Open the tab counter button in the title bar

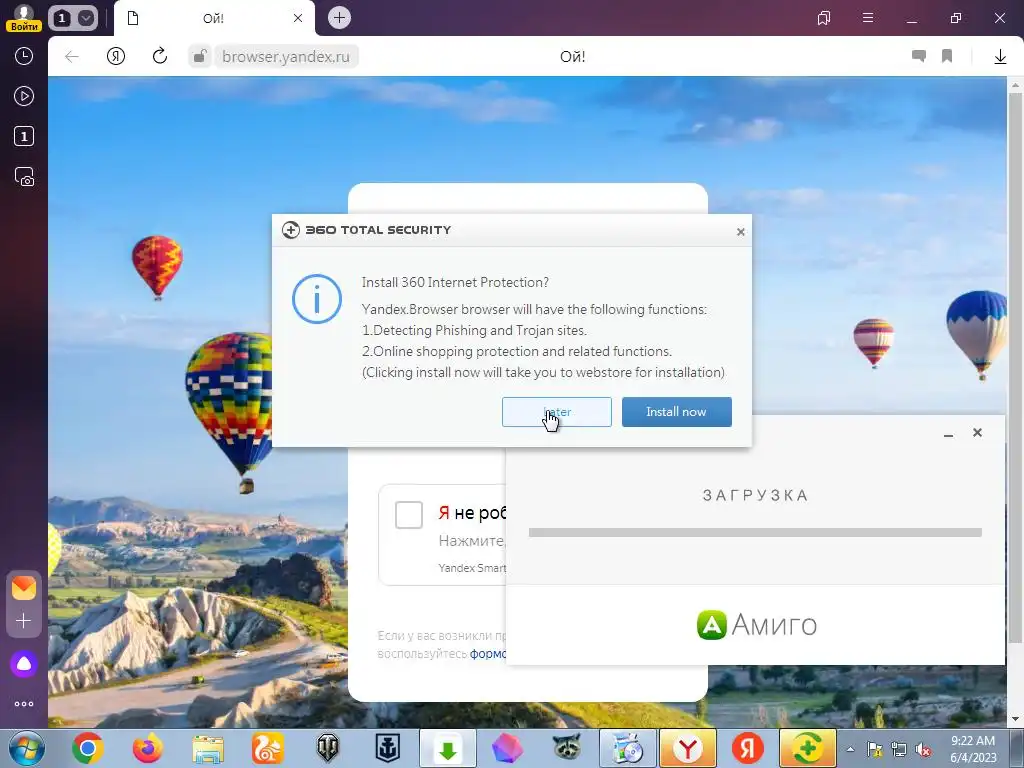(61, 18)
